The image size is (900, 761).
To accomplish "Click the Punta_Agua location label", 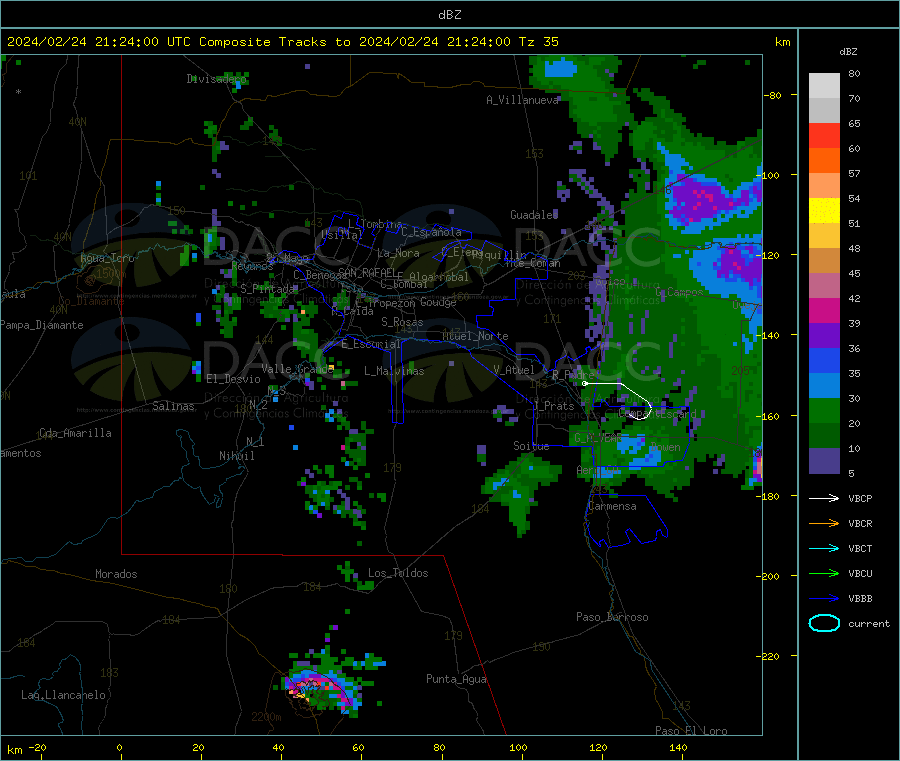I will [x=456, y=679].
